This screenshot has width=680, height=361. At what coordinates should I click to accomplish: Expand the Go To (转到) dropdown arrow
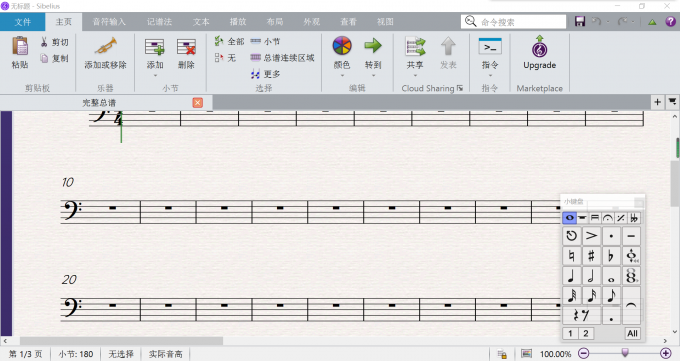tap(373, 75)
